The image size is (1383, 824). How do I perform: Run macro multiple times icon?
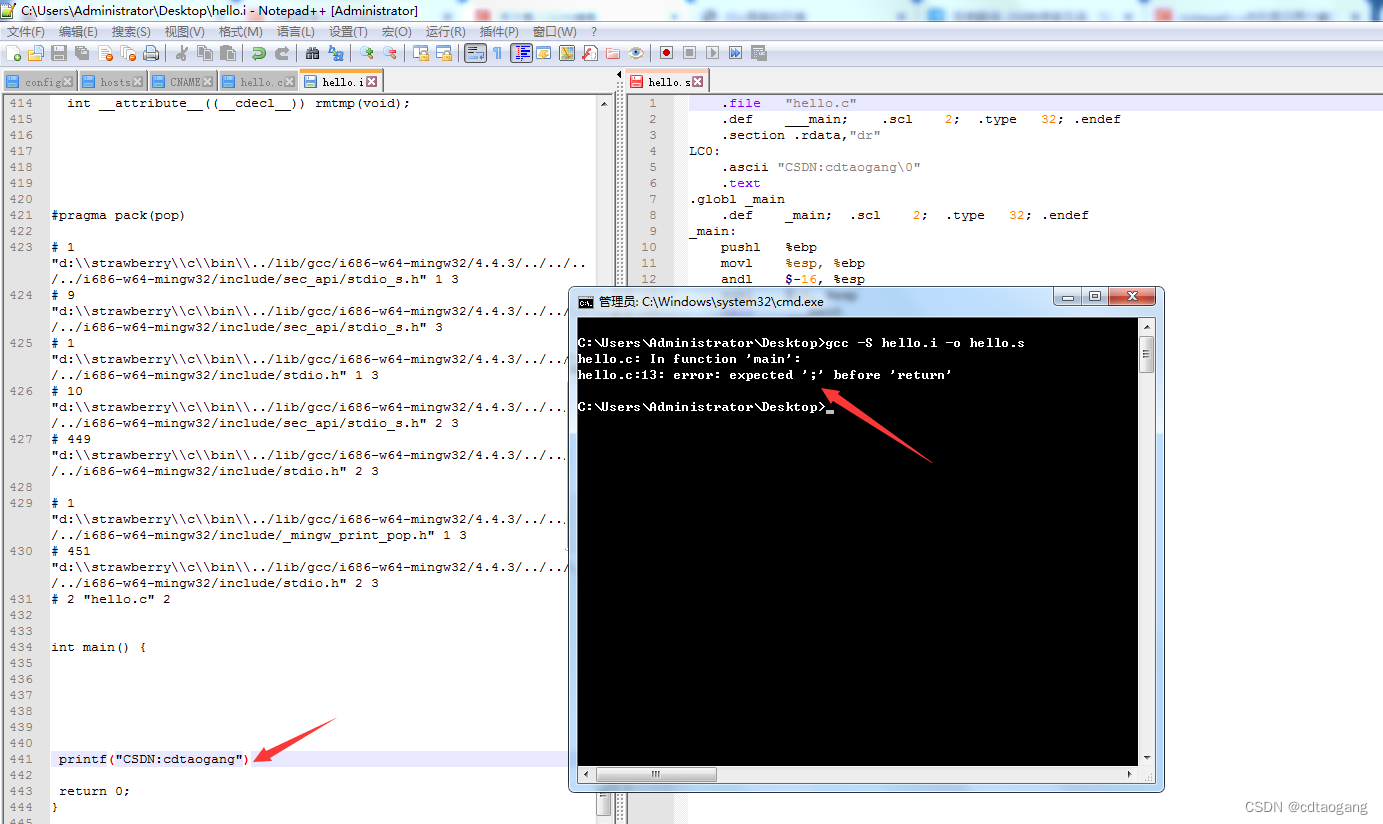[736, 53]
